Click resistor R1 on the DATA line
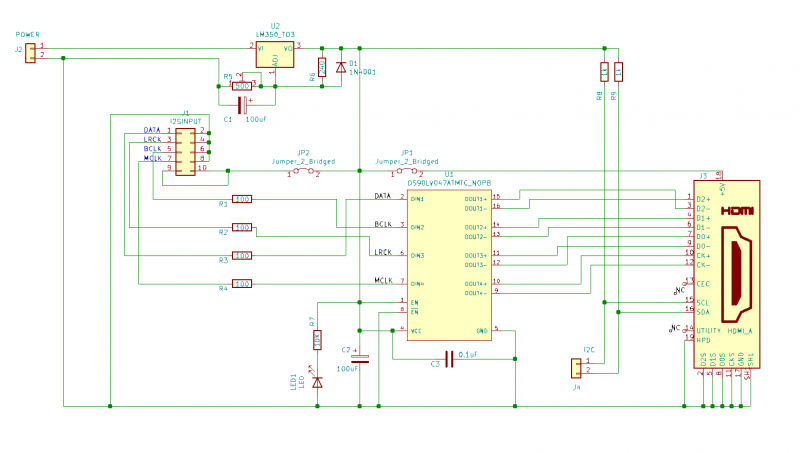The image size is (800, 453). click(242, 199)
